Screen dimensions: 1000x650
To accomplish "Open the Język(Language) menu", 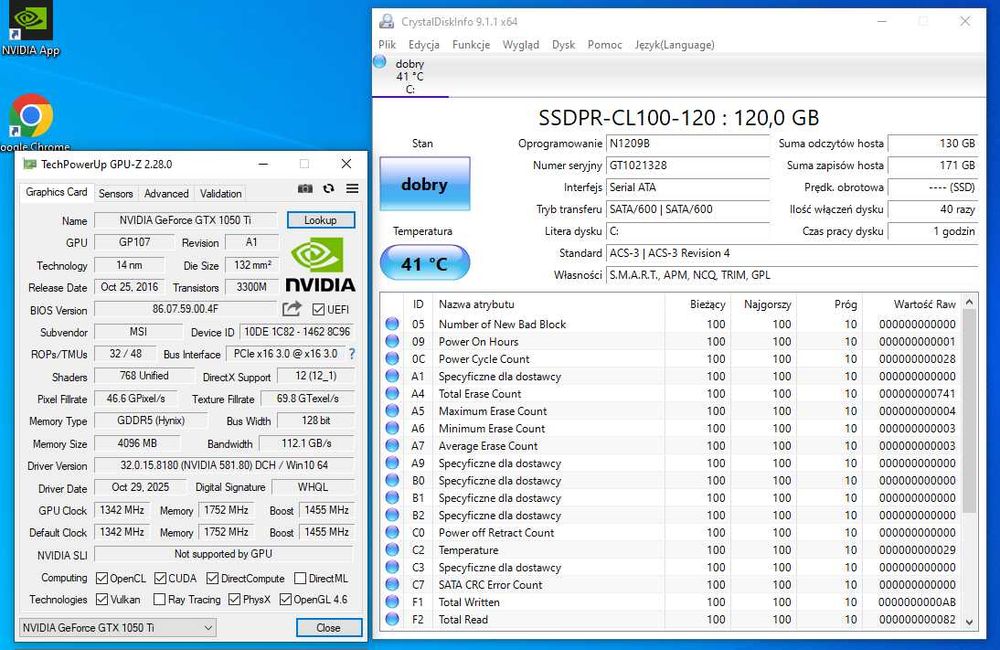I will click(674, 45).
